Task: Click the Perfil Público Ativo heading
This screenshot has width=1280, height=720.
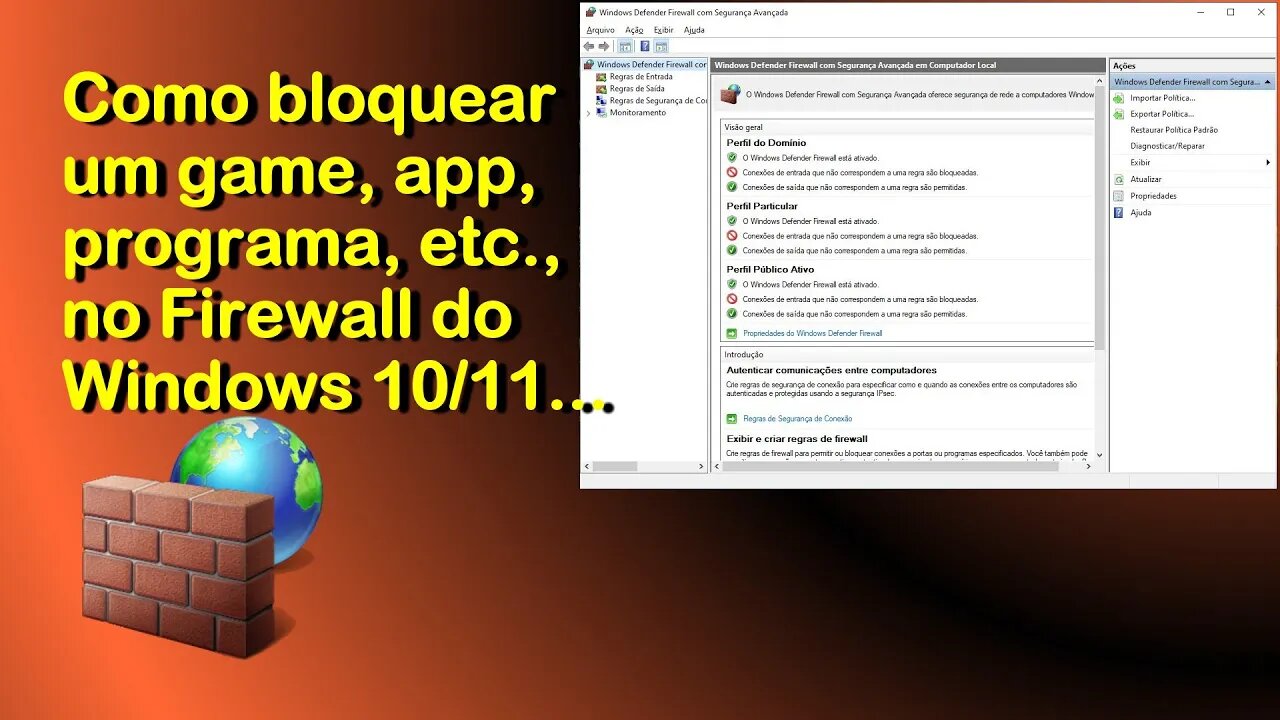Action: 770,269
